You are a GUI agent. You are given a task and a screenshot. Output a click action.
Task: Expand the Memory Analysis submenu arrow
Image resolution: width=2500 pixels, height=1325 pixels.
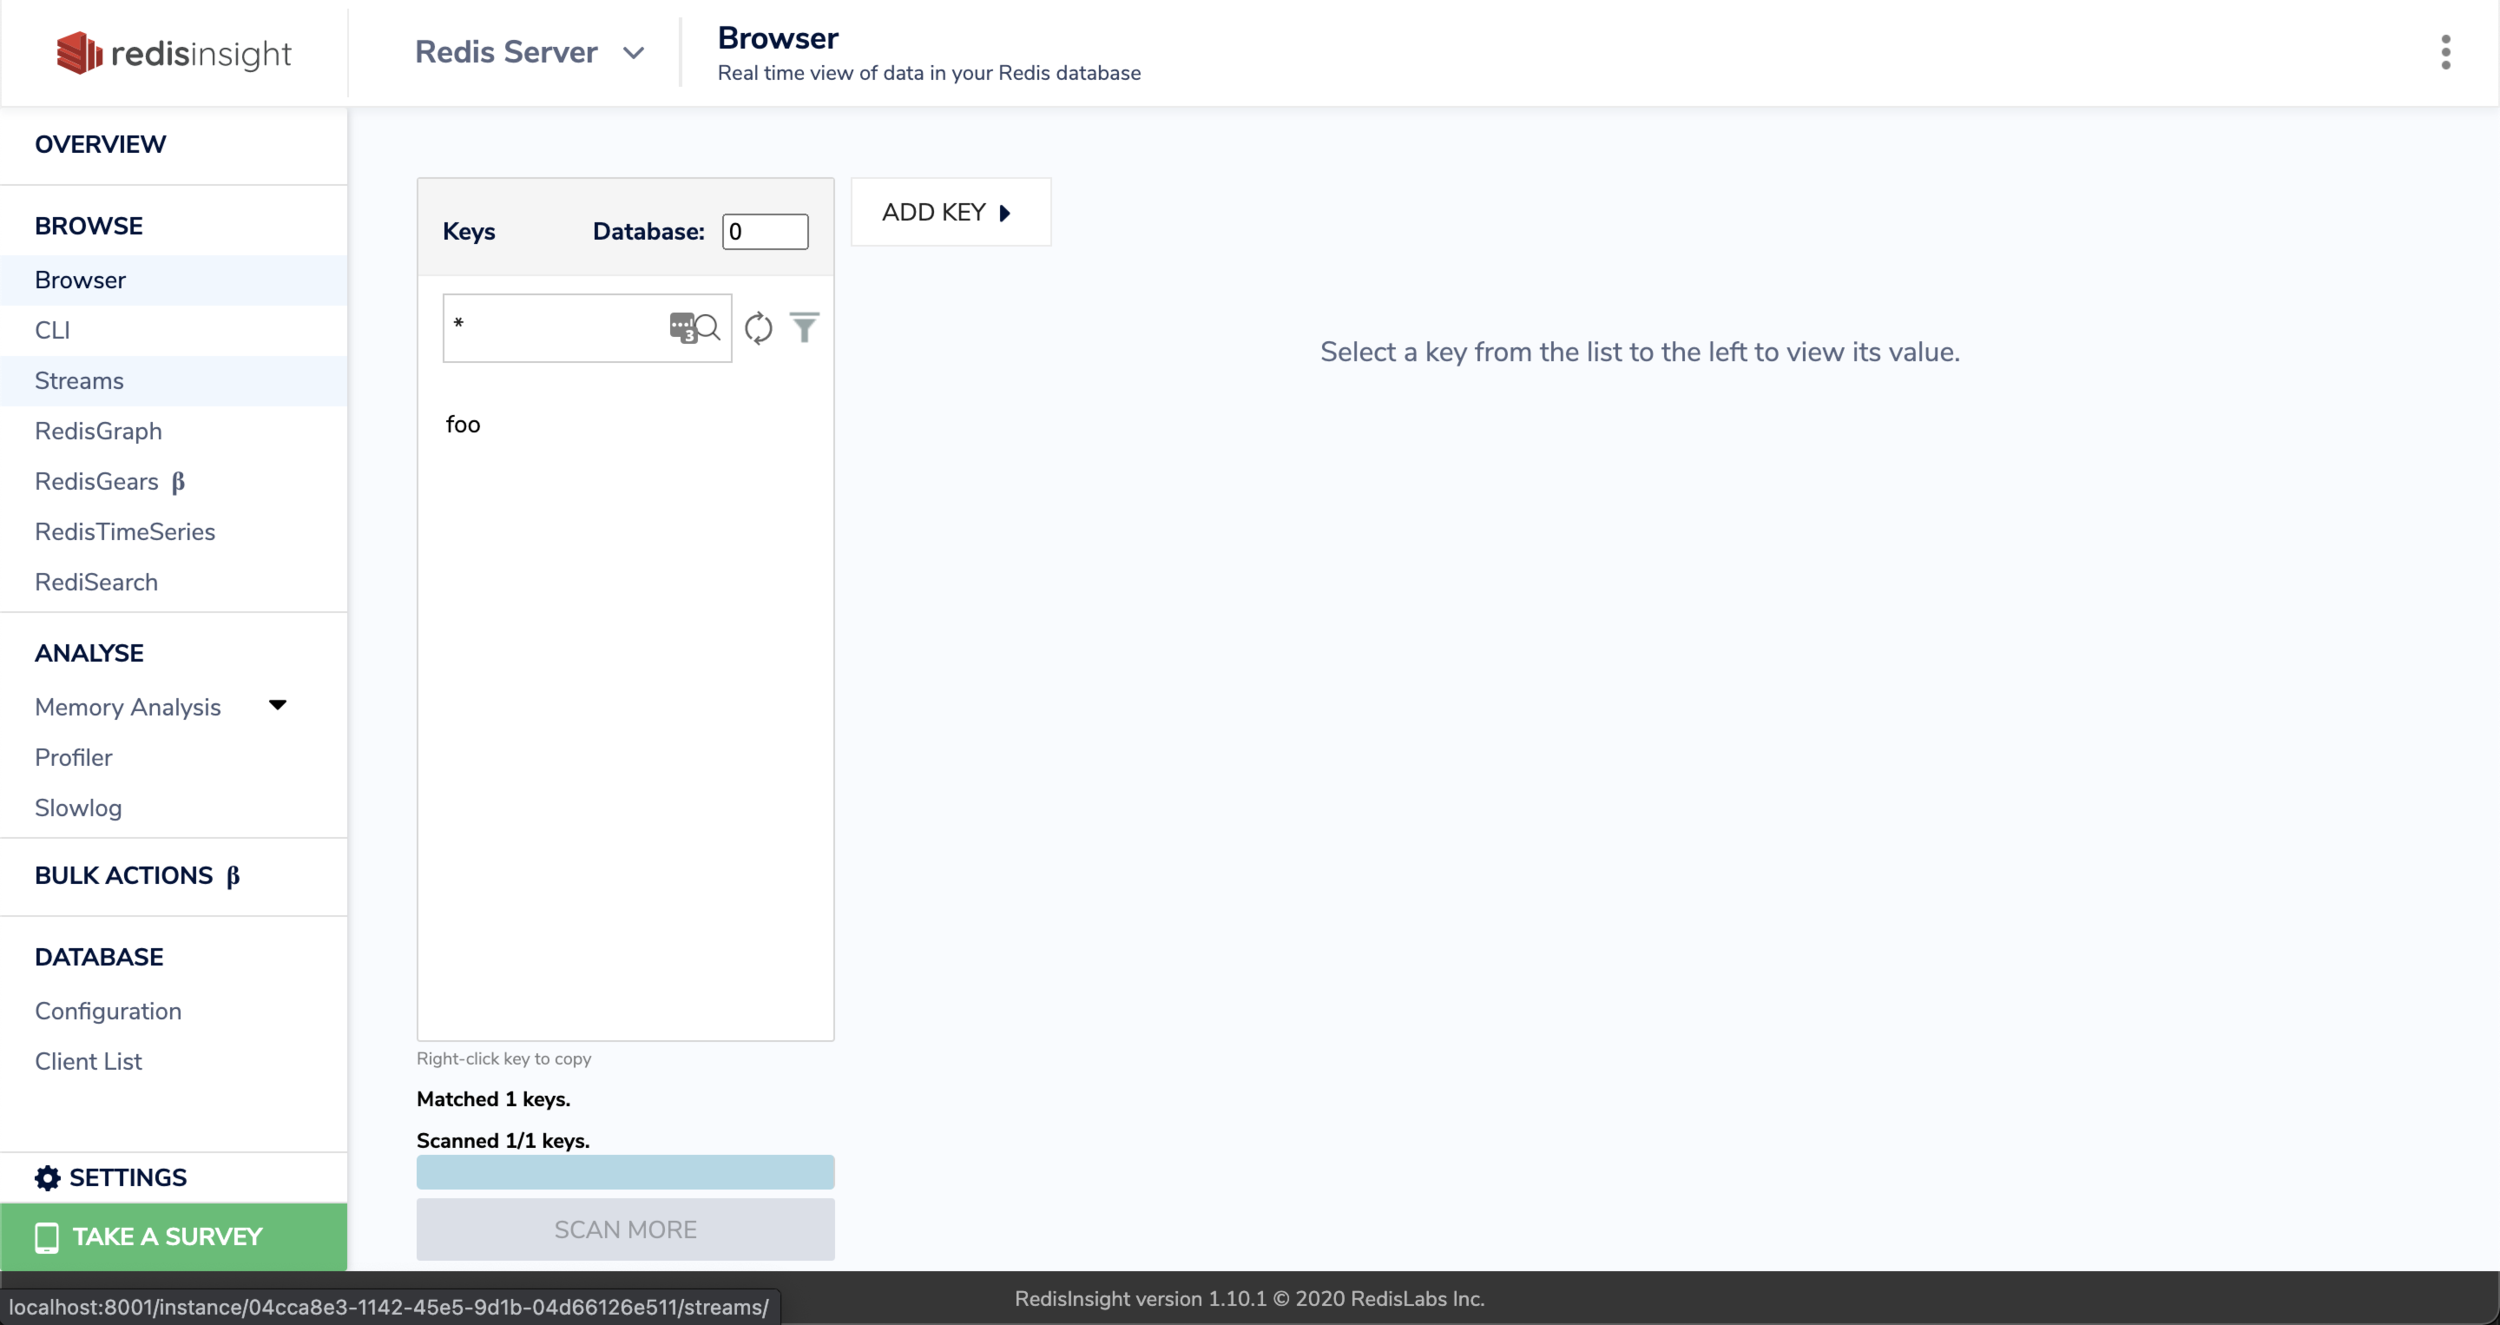point(278,706)
